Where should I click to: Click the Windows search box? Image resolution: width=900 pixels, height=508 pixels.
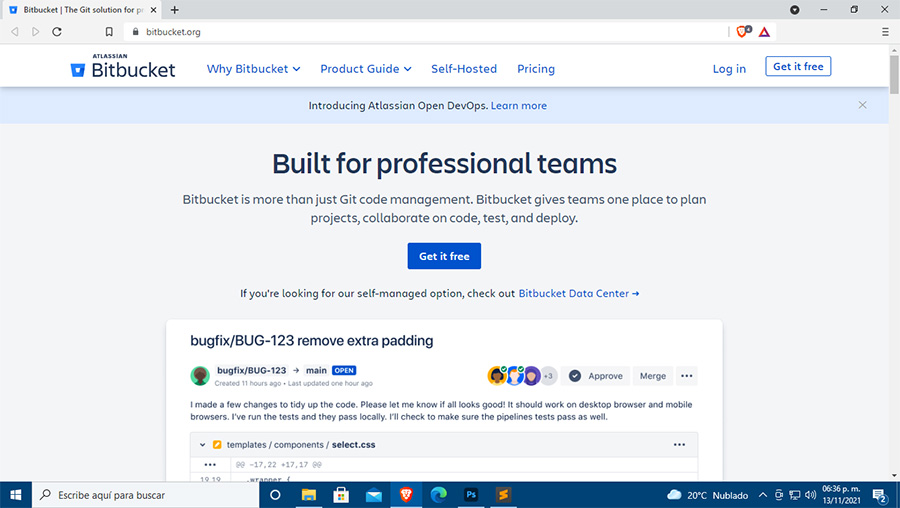click(146, 495)
